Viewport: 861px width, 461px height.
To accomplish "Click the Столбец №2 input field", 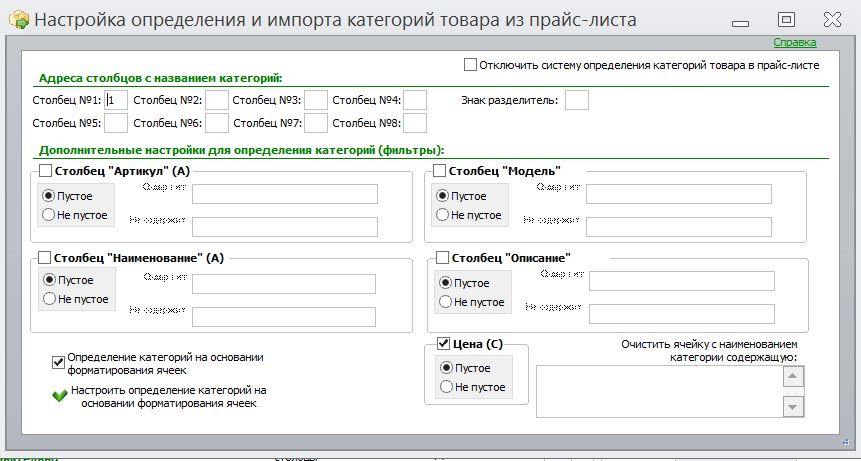I will (217, 100).
